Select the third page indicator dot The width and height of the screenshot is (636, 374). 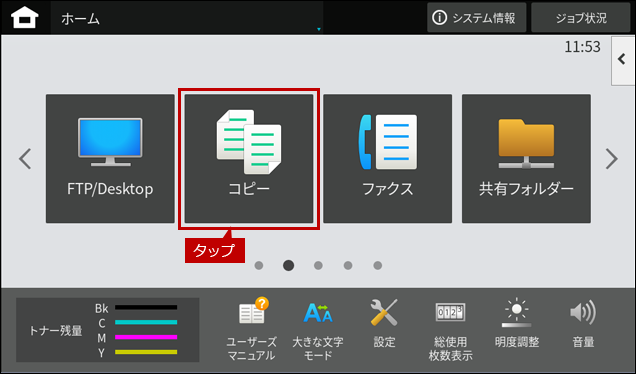(318, 265)
